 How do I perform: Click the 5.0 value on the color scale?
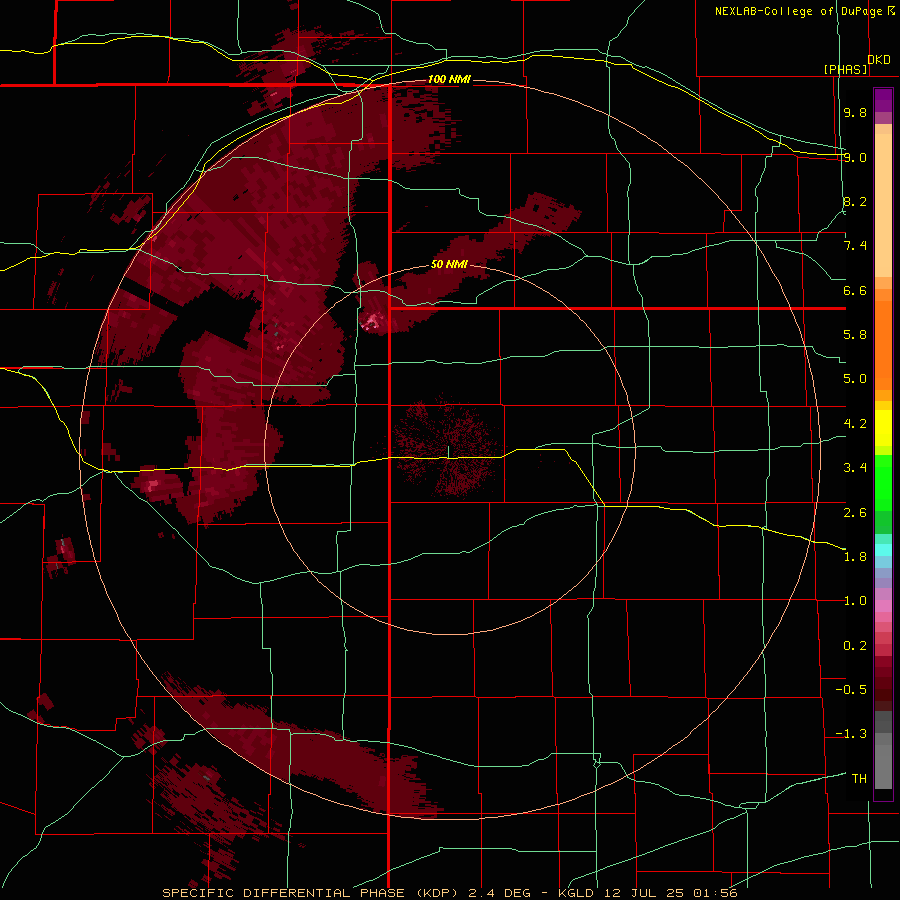[x=855, y=379]
